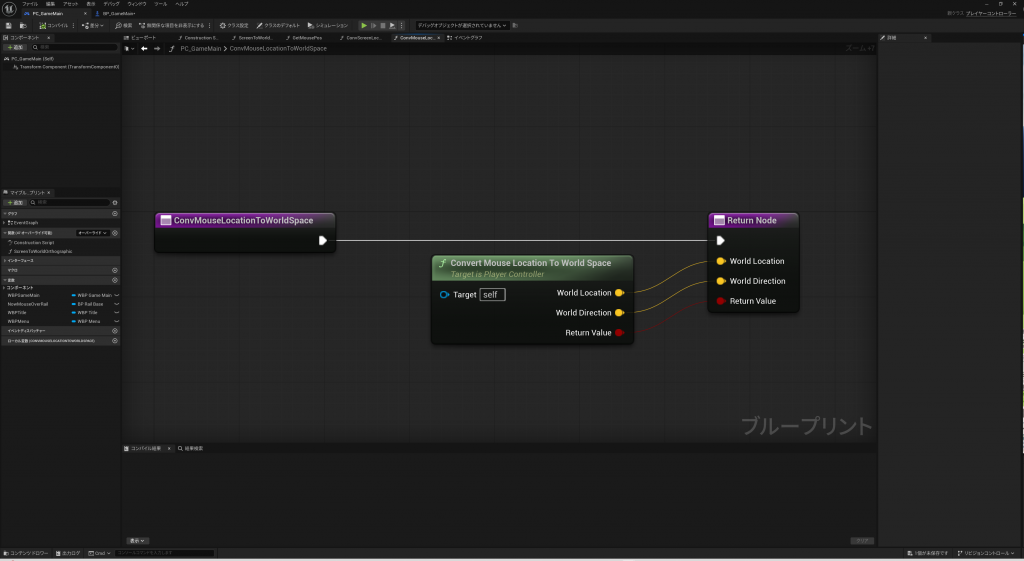This screenshot has height=561, width=1024.
Task: Click Return Value red output pin
Action: pyautogui.click(x=620, y=332)
